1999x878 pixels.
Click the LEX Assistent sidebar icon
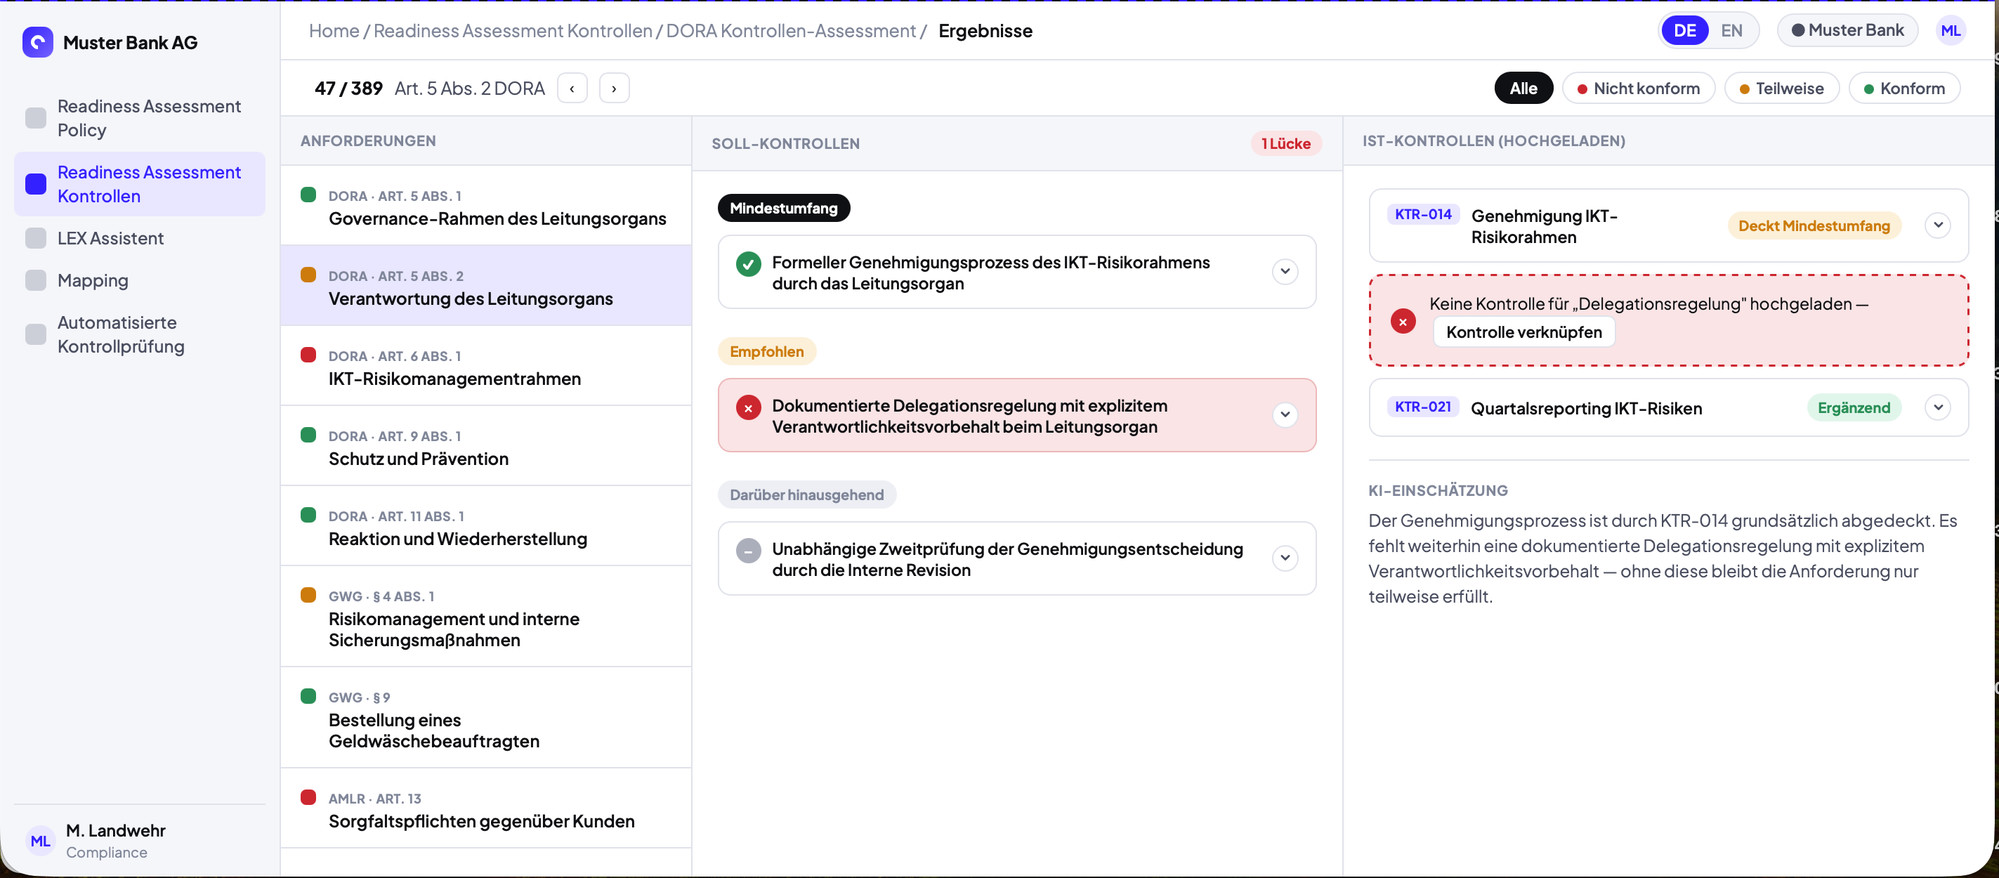tap(36, 238)
